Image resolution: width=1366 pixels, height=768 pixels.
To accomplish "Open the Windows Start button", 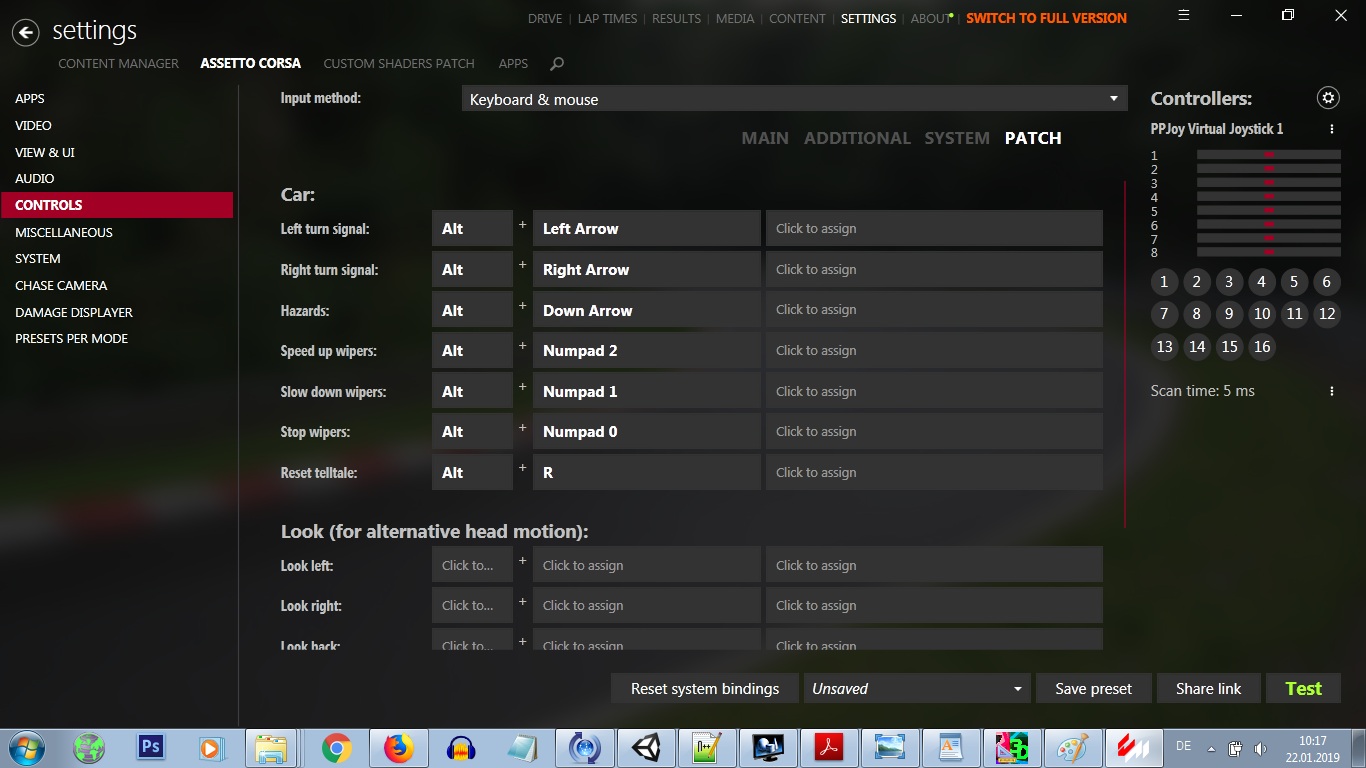I will pos(26,748).
